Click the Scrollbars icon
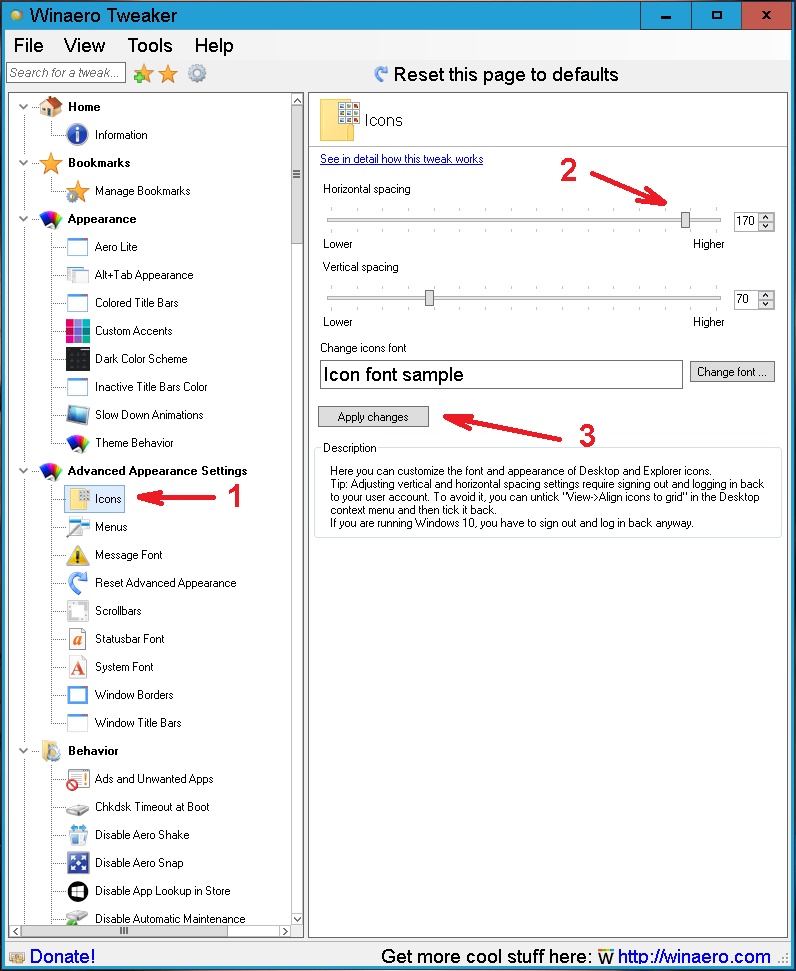 click(77, 611)
